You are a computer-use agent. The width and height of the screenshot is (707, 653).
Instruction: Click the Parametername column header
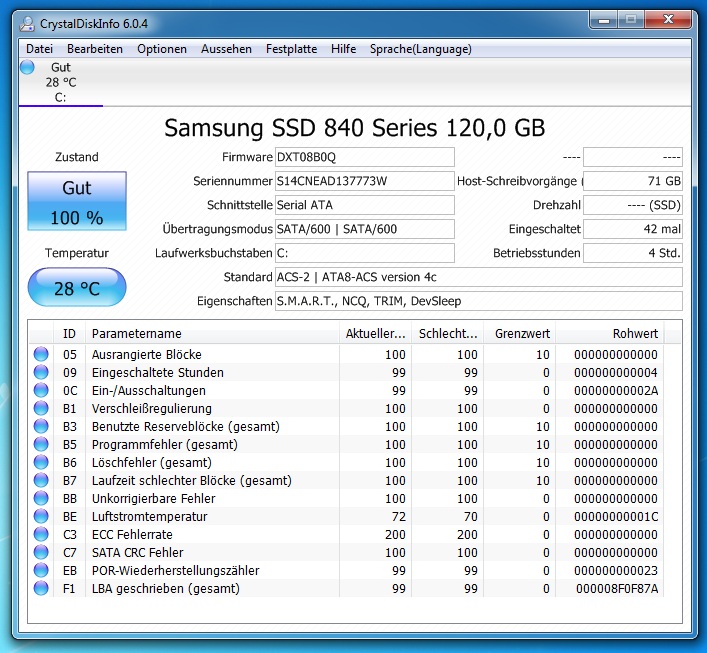tap(212, 334)
